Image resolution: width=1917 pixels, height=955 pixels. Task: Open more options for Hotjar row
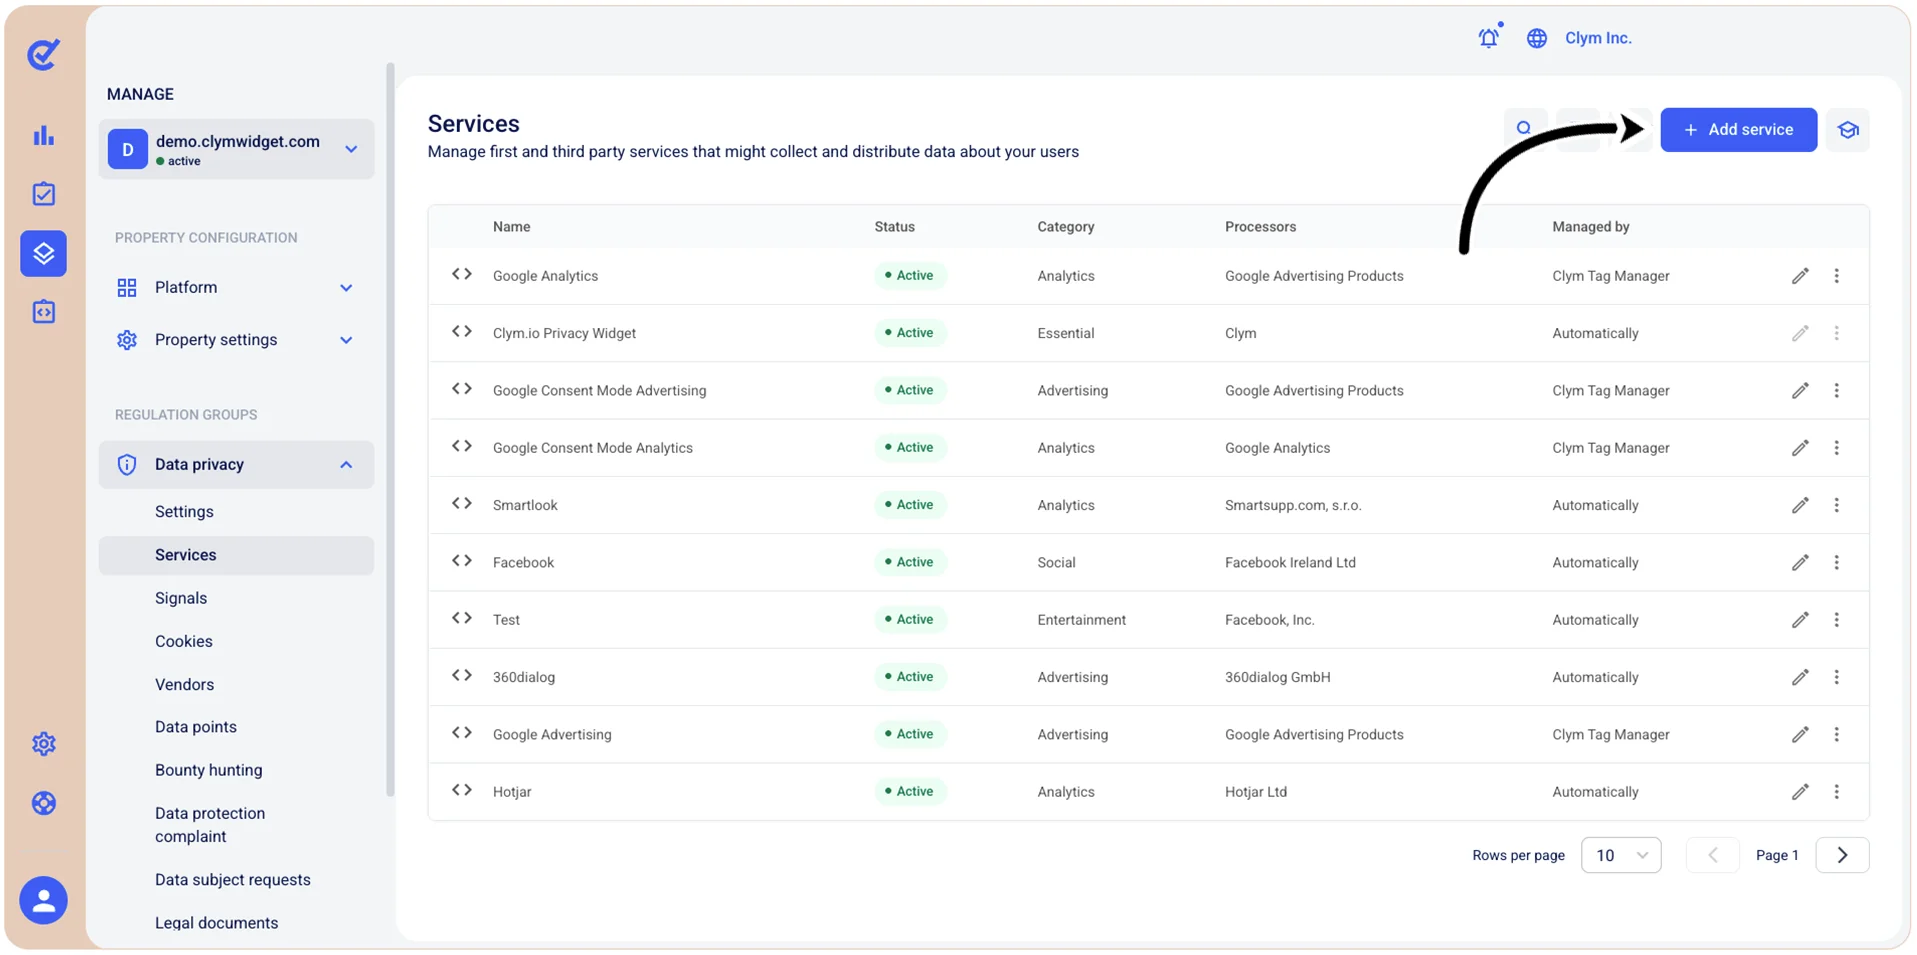pos(1836,792)
